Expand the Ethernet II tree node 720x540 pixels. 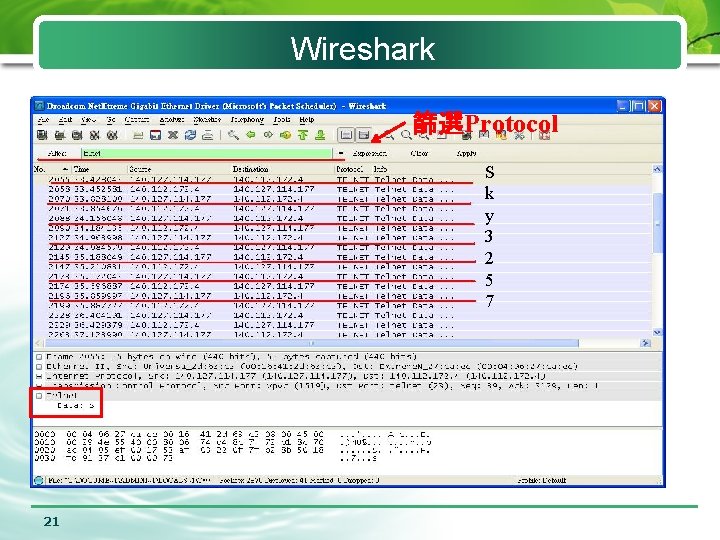39,366
